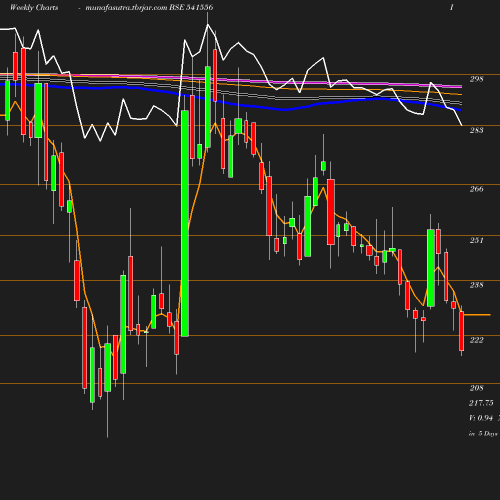This screenshot has width=500, height=500.
Task: Select the 238 price axis label
Action: 476,285
